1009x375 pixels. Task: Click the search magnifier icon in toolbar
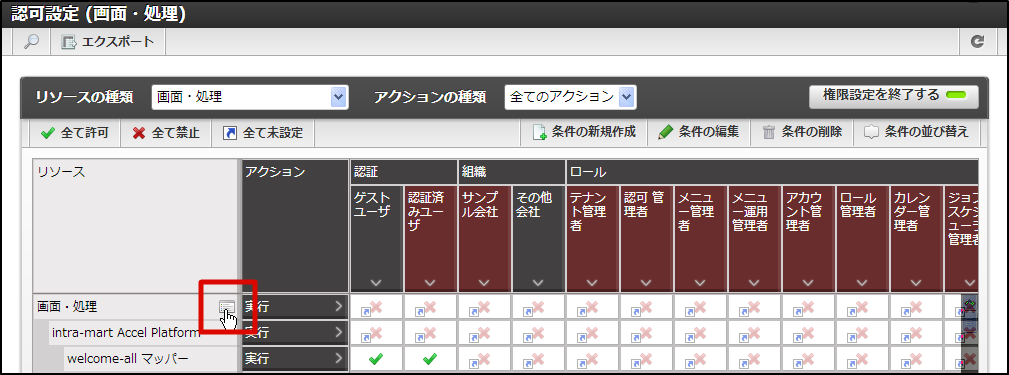coord(31,42)
